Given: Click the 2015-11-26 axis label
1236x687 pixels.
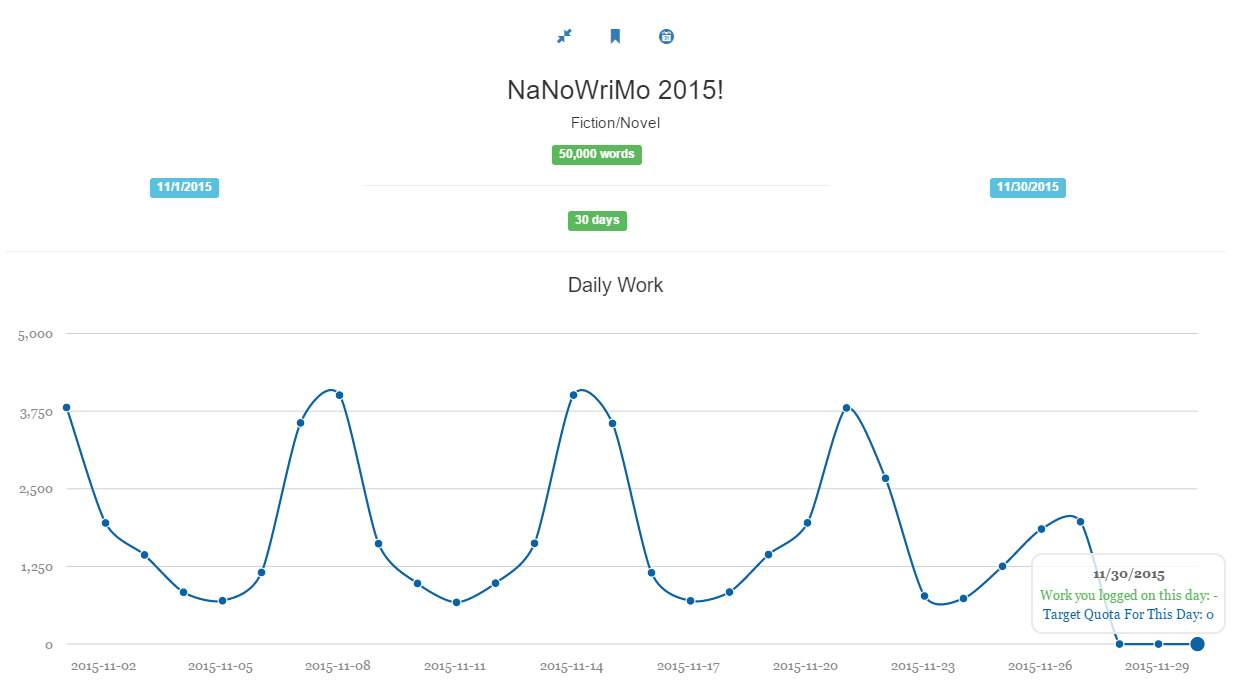Looking at the screenshot, I should [1039, 666].
